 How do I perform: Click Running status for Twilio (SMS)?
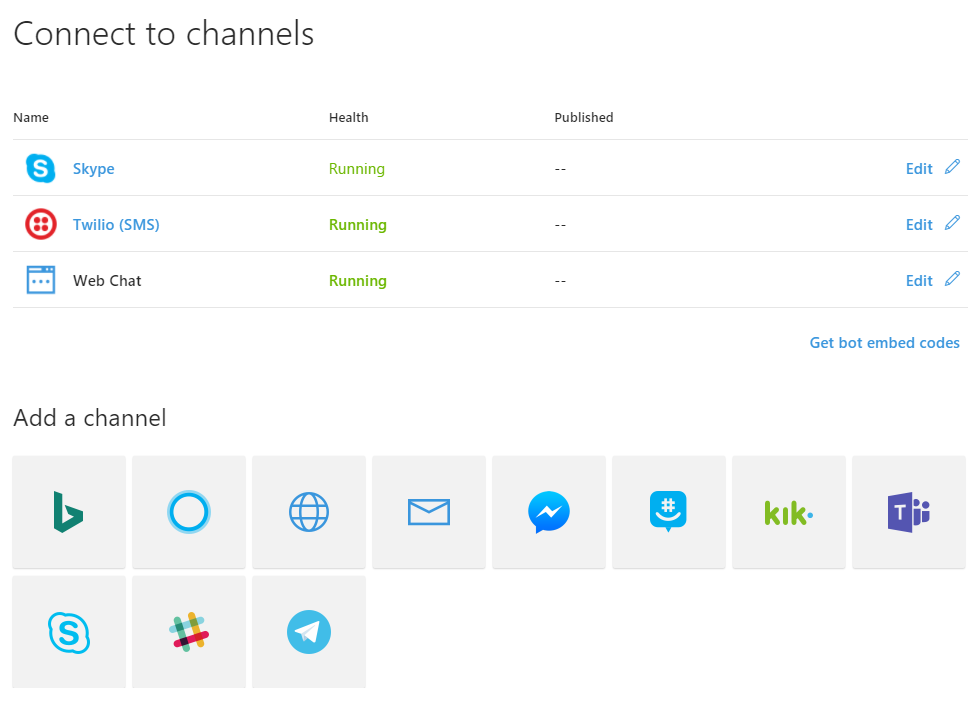tap(357, 225)
